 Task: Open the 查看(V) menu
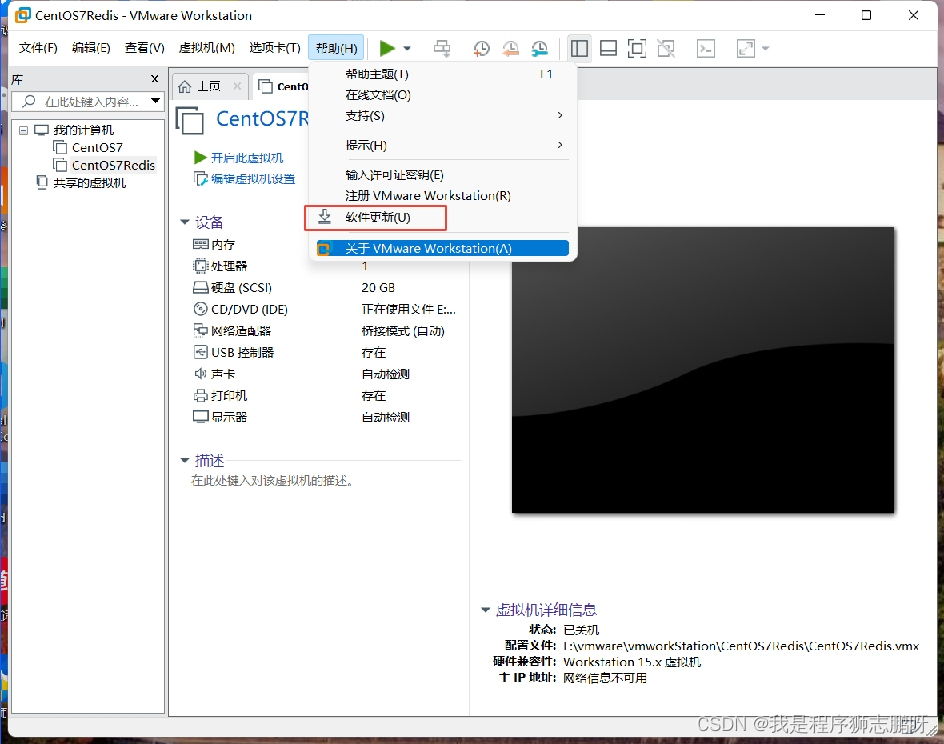[x=144, y=48]
